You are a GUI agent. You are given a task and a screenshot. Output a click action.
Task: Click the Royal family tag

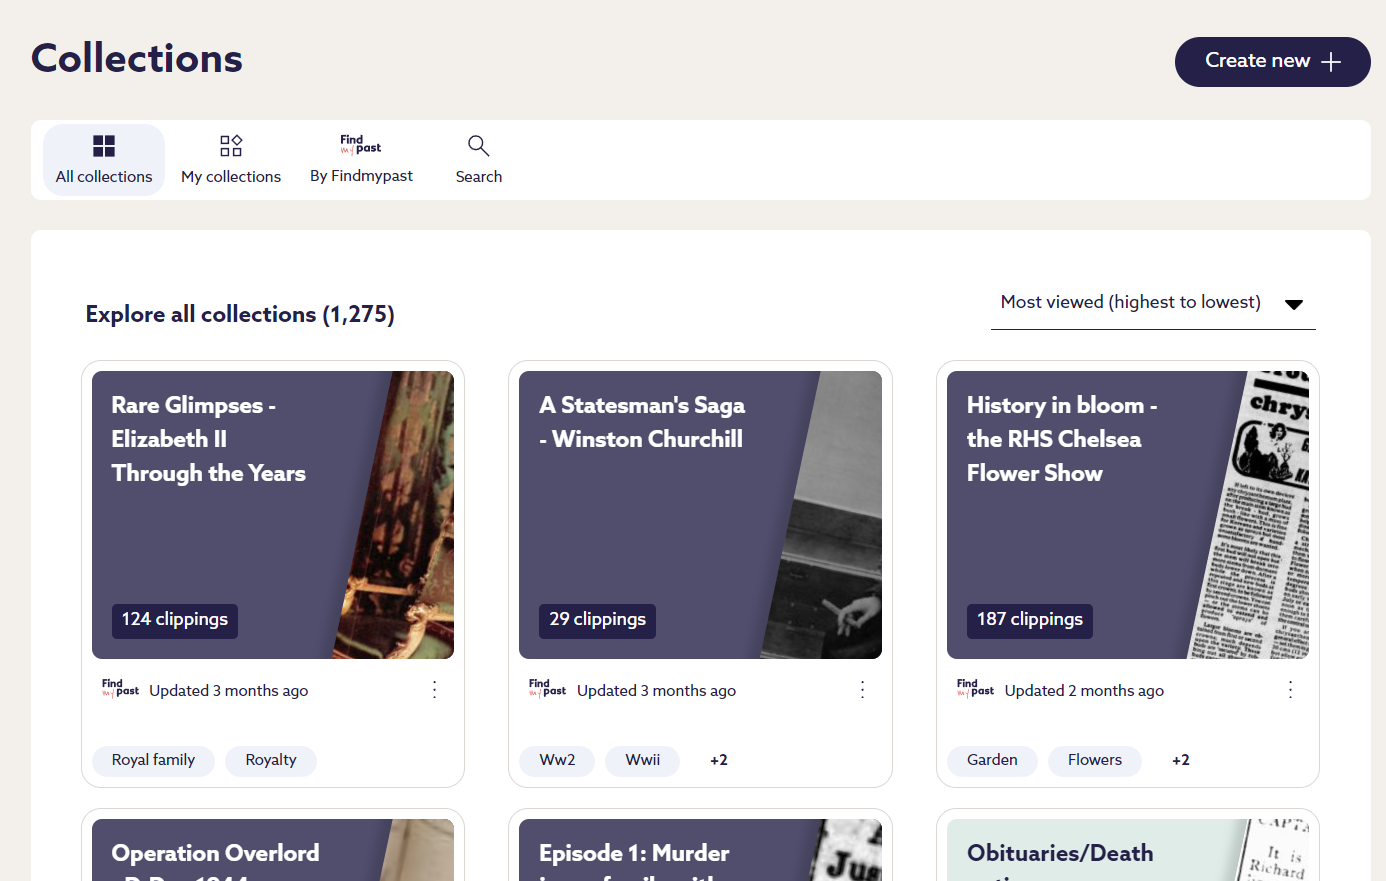click(x=153, y=760)
